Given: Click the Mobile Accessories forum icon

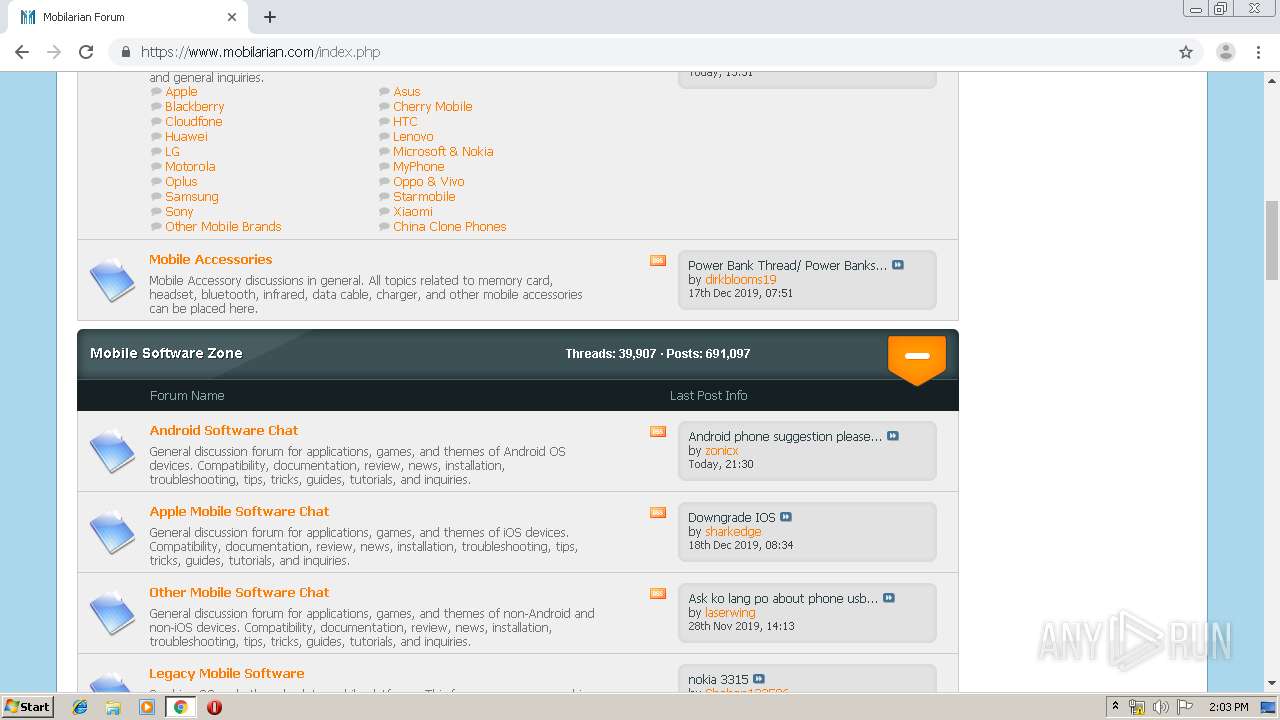Looking at the screenshot, I should click(112, 281).
